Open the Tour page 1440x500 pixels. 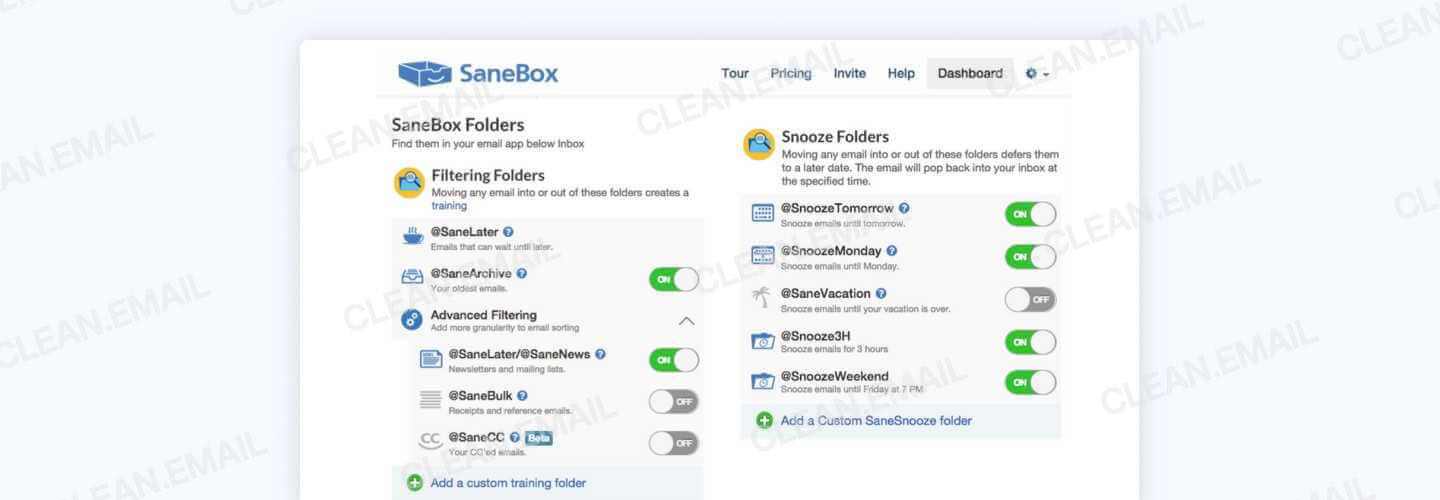pyautogui.click(x=735, y=73)
